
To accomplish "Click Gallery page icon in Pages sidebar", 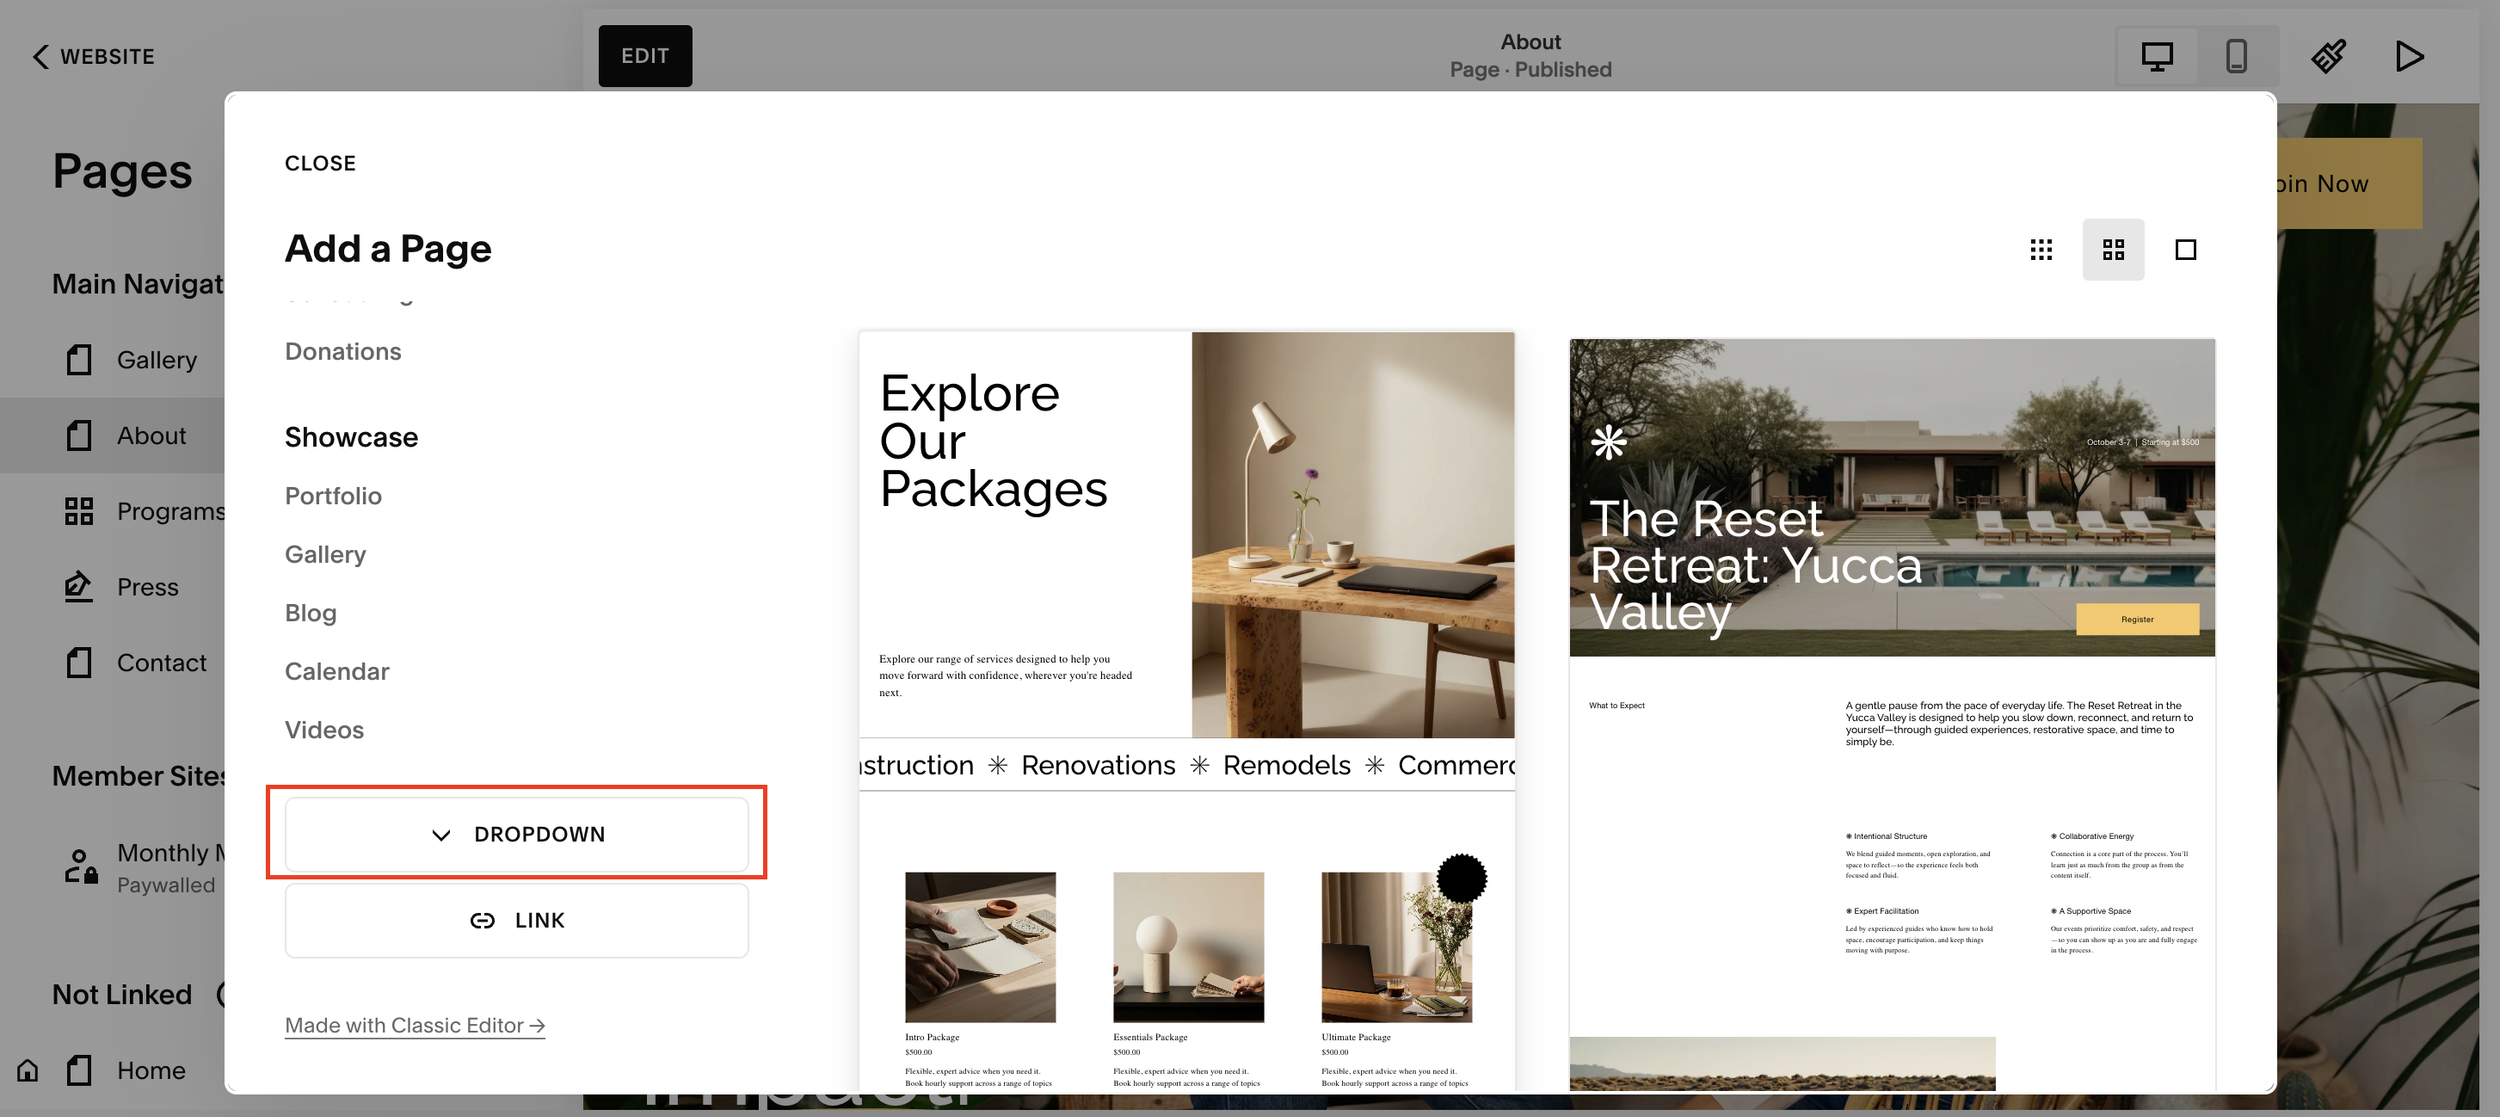I will click(x=79, y=360).
